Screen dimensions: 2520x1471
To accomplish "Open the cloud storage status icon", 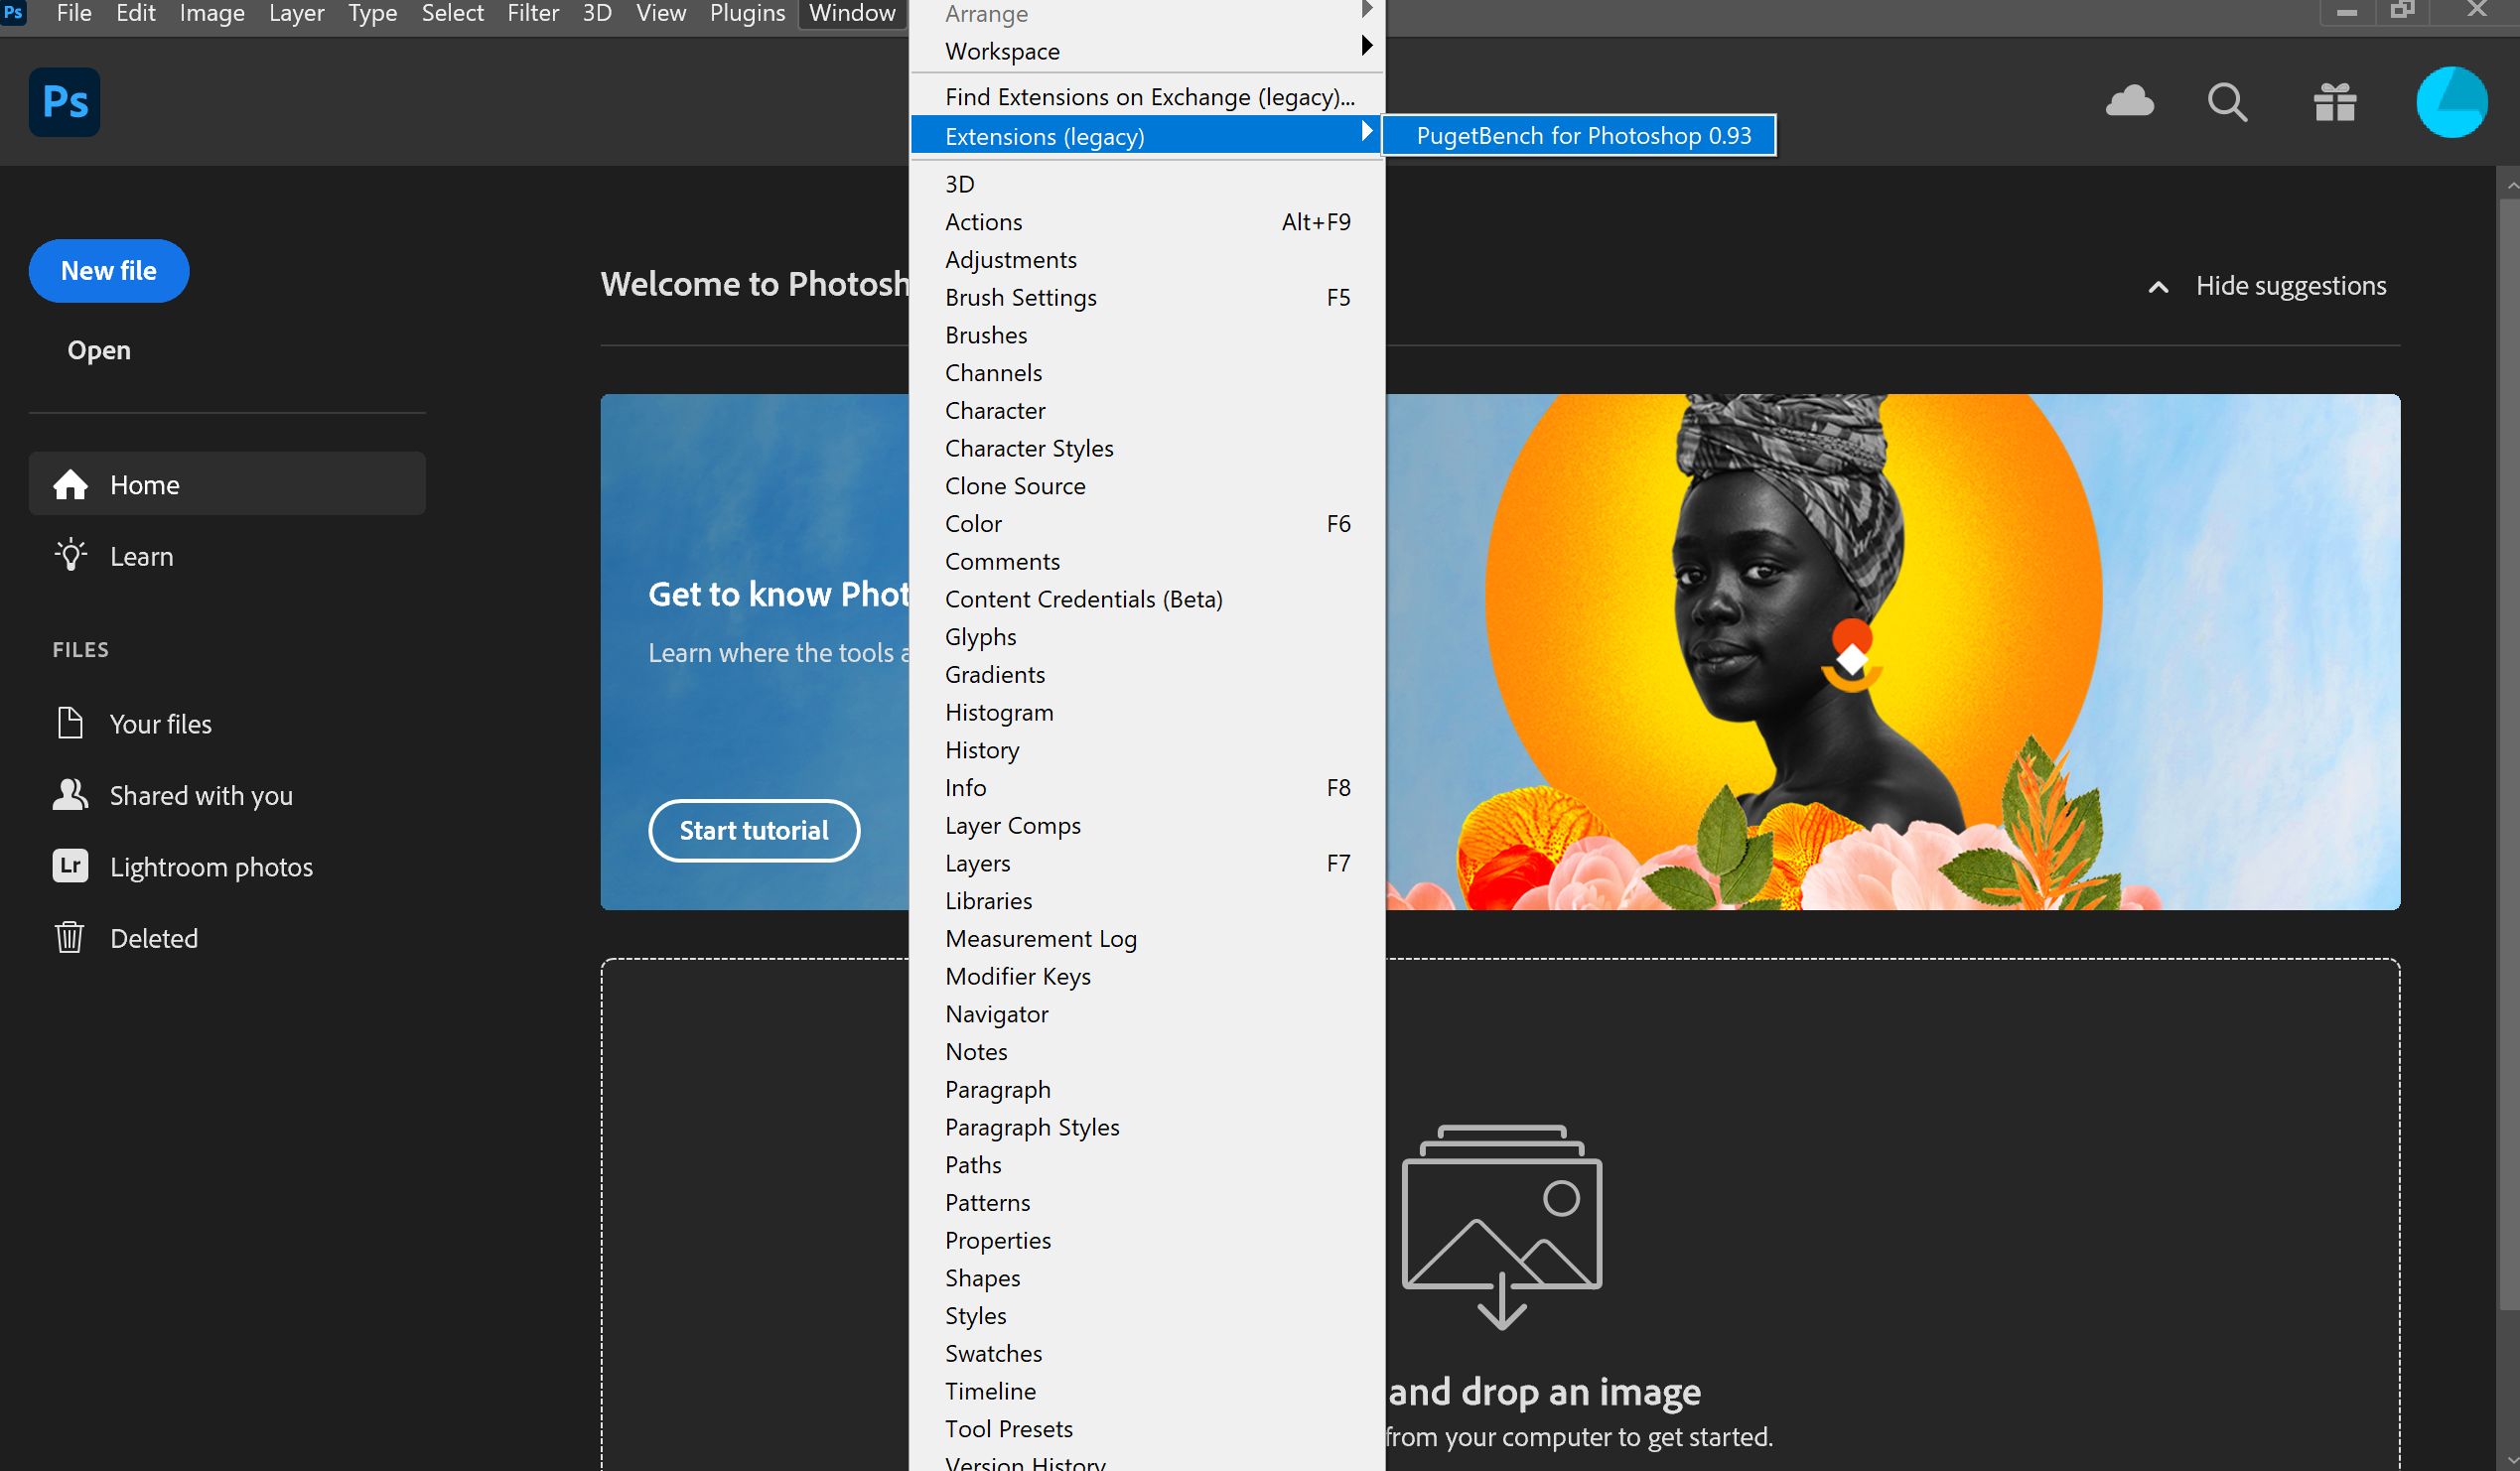I will [2129, 101].
